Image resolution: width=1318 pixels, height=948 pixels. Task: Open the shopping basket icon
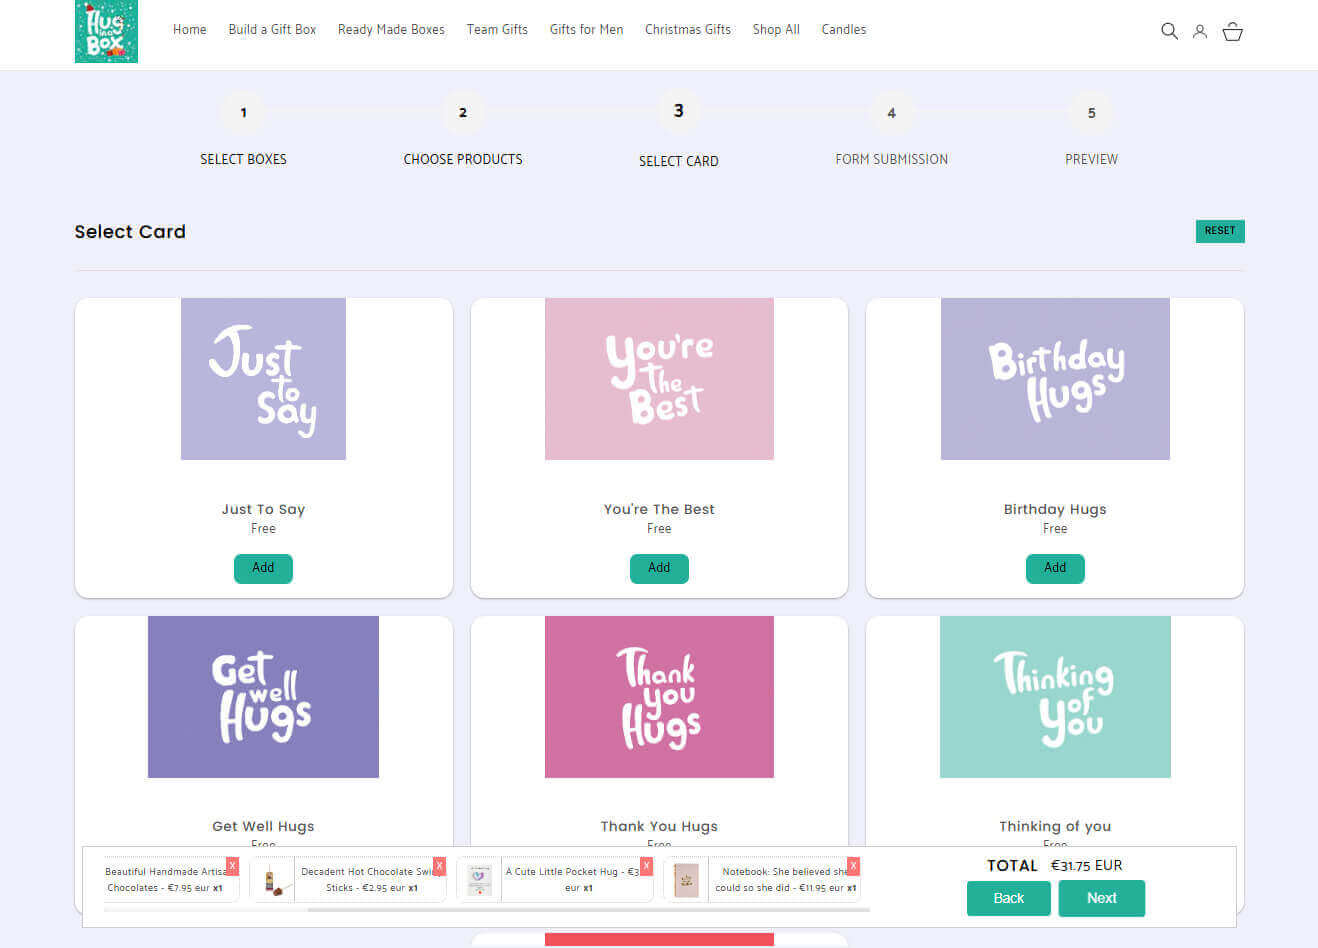point(1233,31)
